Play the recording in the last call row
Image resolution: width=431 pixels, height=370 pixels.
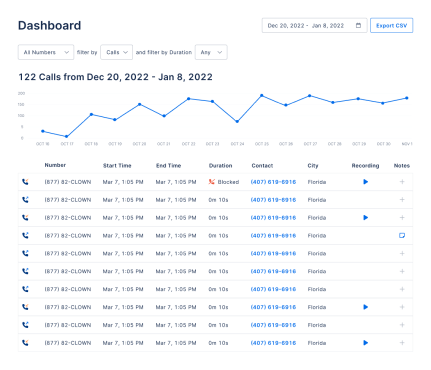366,343
